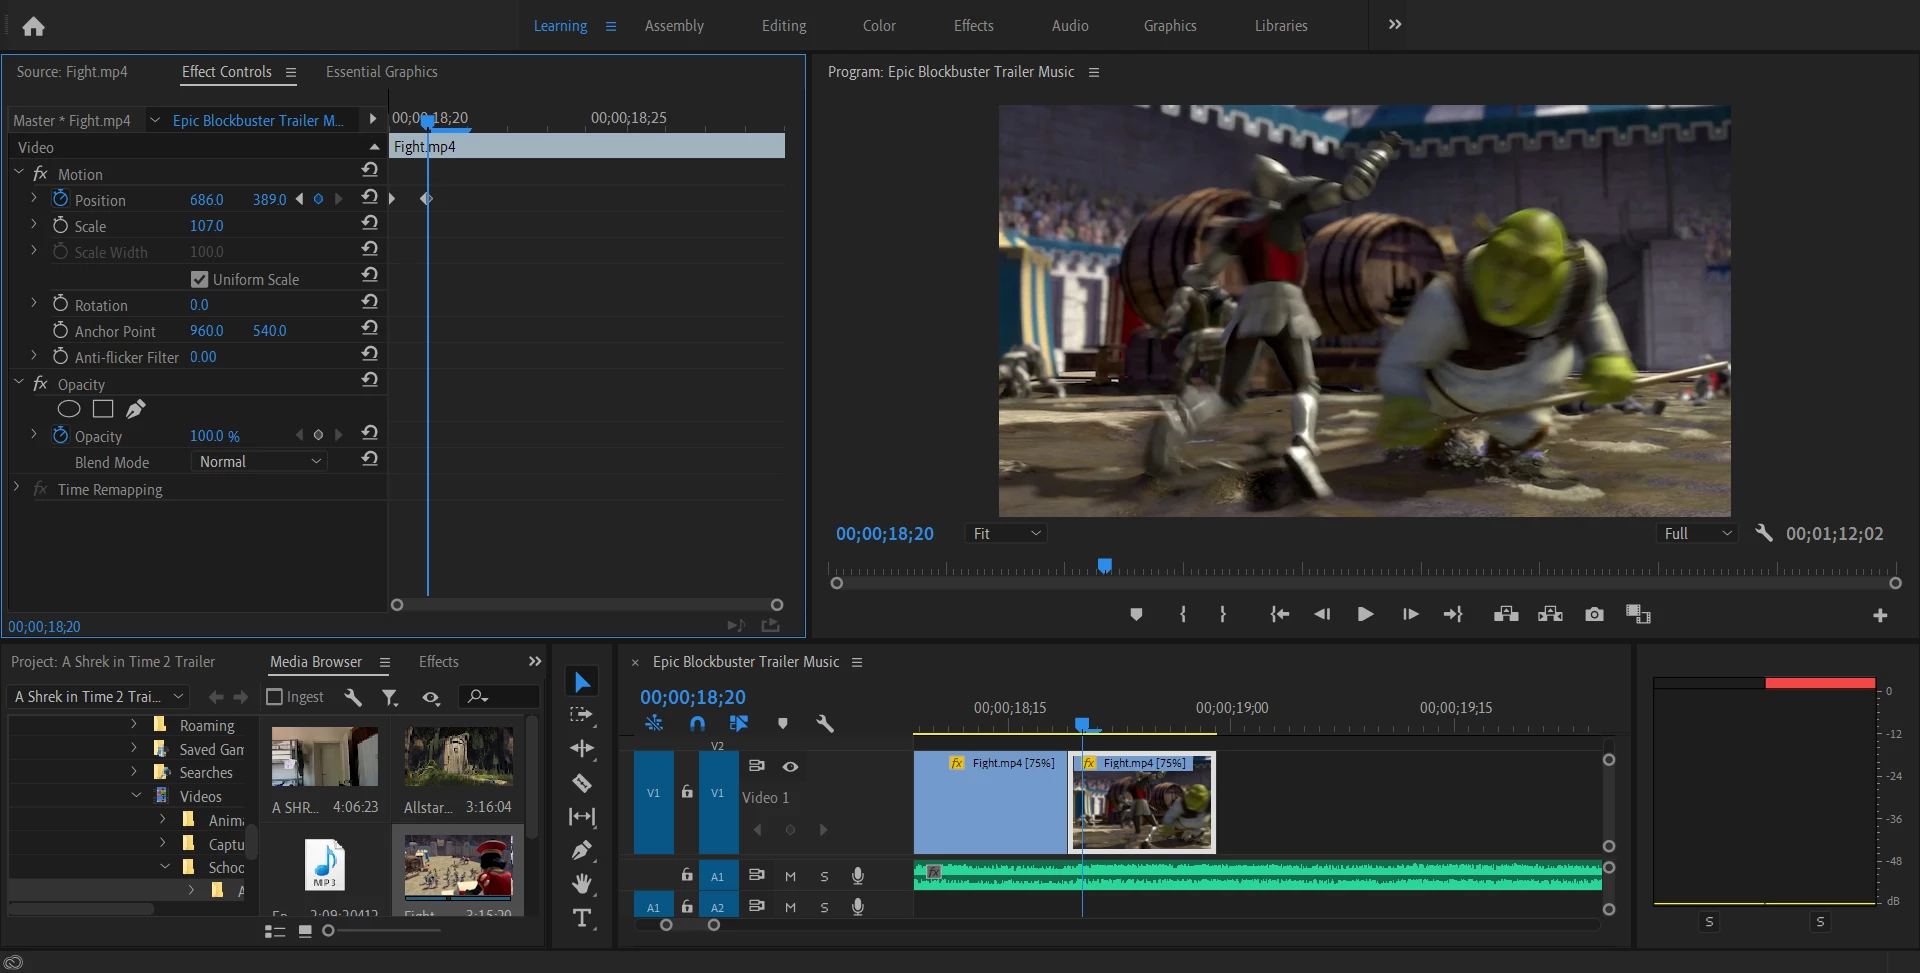Open timeline display settings wrench
Screen dimensions: 1920x973
pos(825,723)
